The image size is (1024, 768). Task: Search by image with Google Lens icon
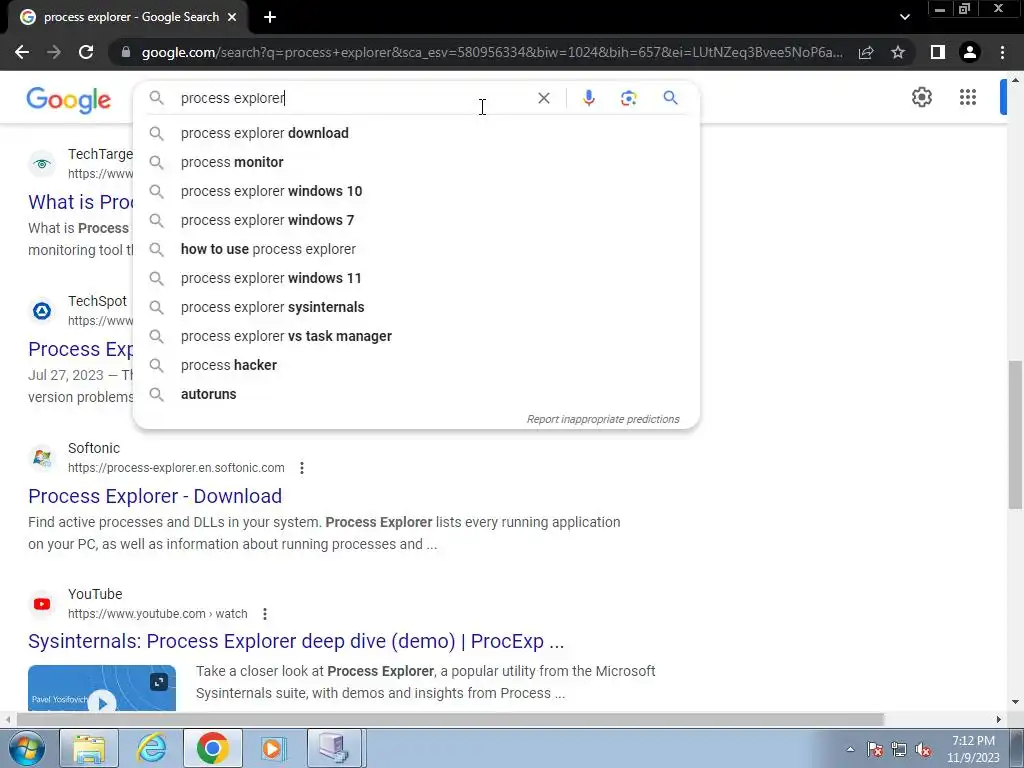point(628,98)
